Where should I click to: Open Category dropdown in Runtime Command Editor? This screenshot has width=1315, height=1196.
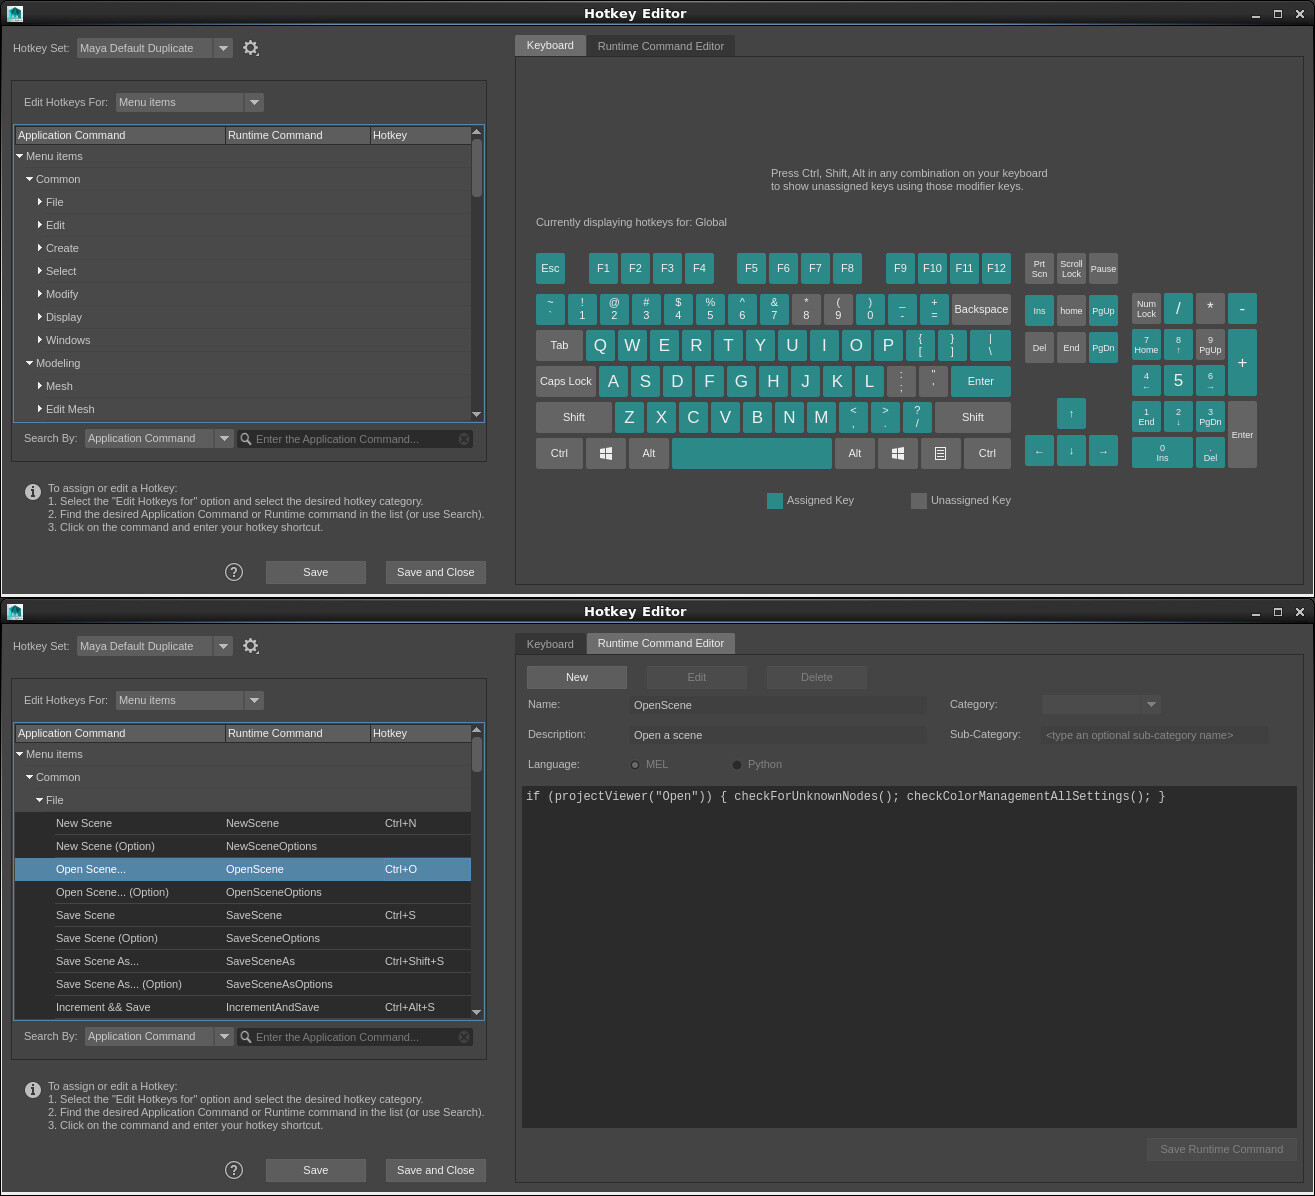(x=1101, y=704)
